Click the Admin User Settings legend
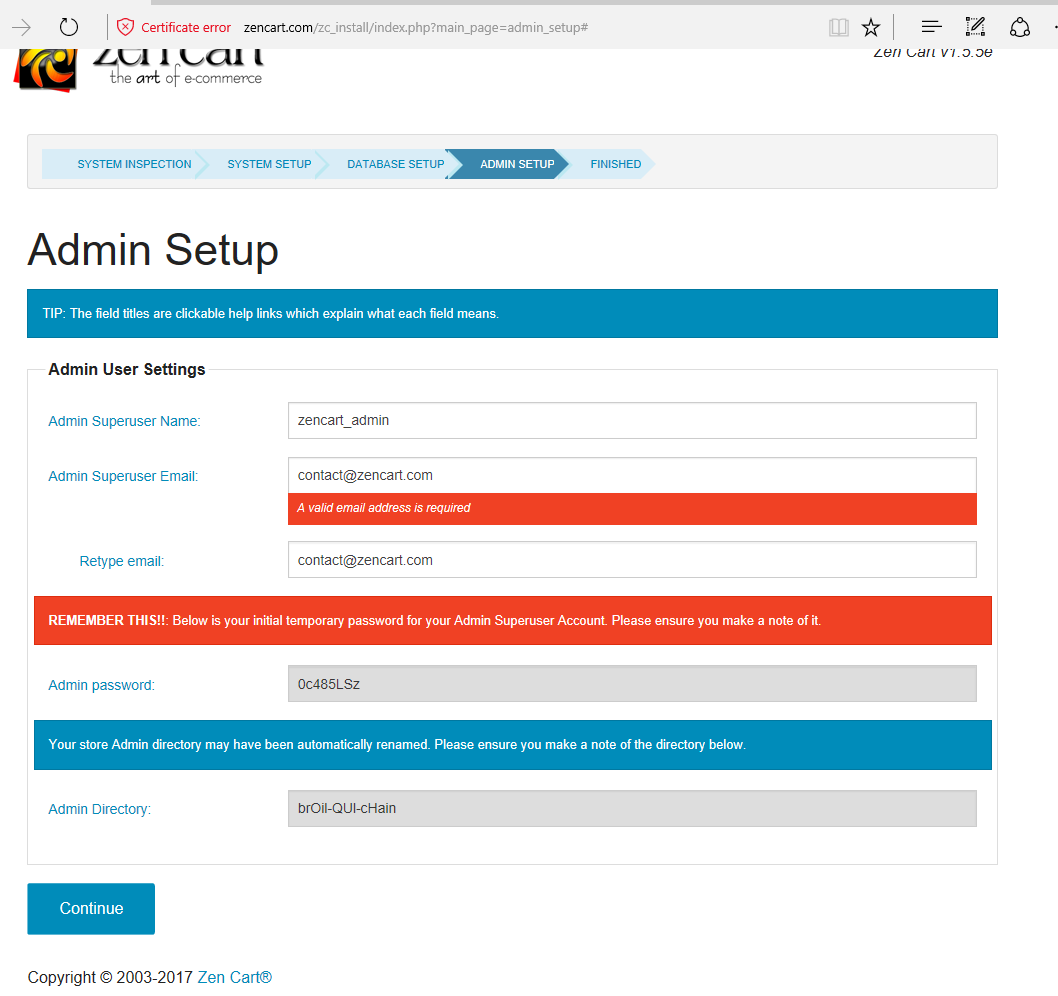Screen dimensions: 1058x996 (127, 370)
